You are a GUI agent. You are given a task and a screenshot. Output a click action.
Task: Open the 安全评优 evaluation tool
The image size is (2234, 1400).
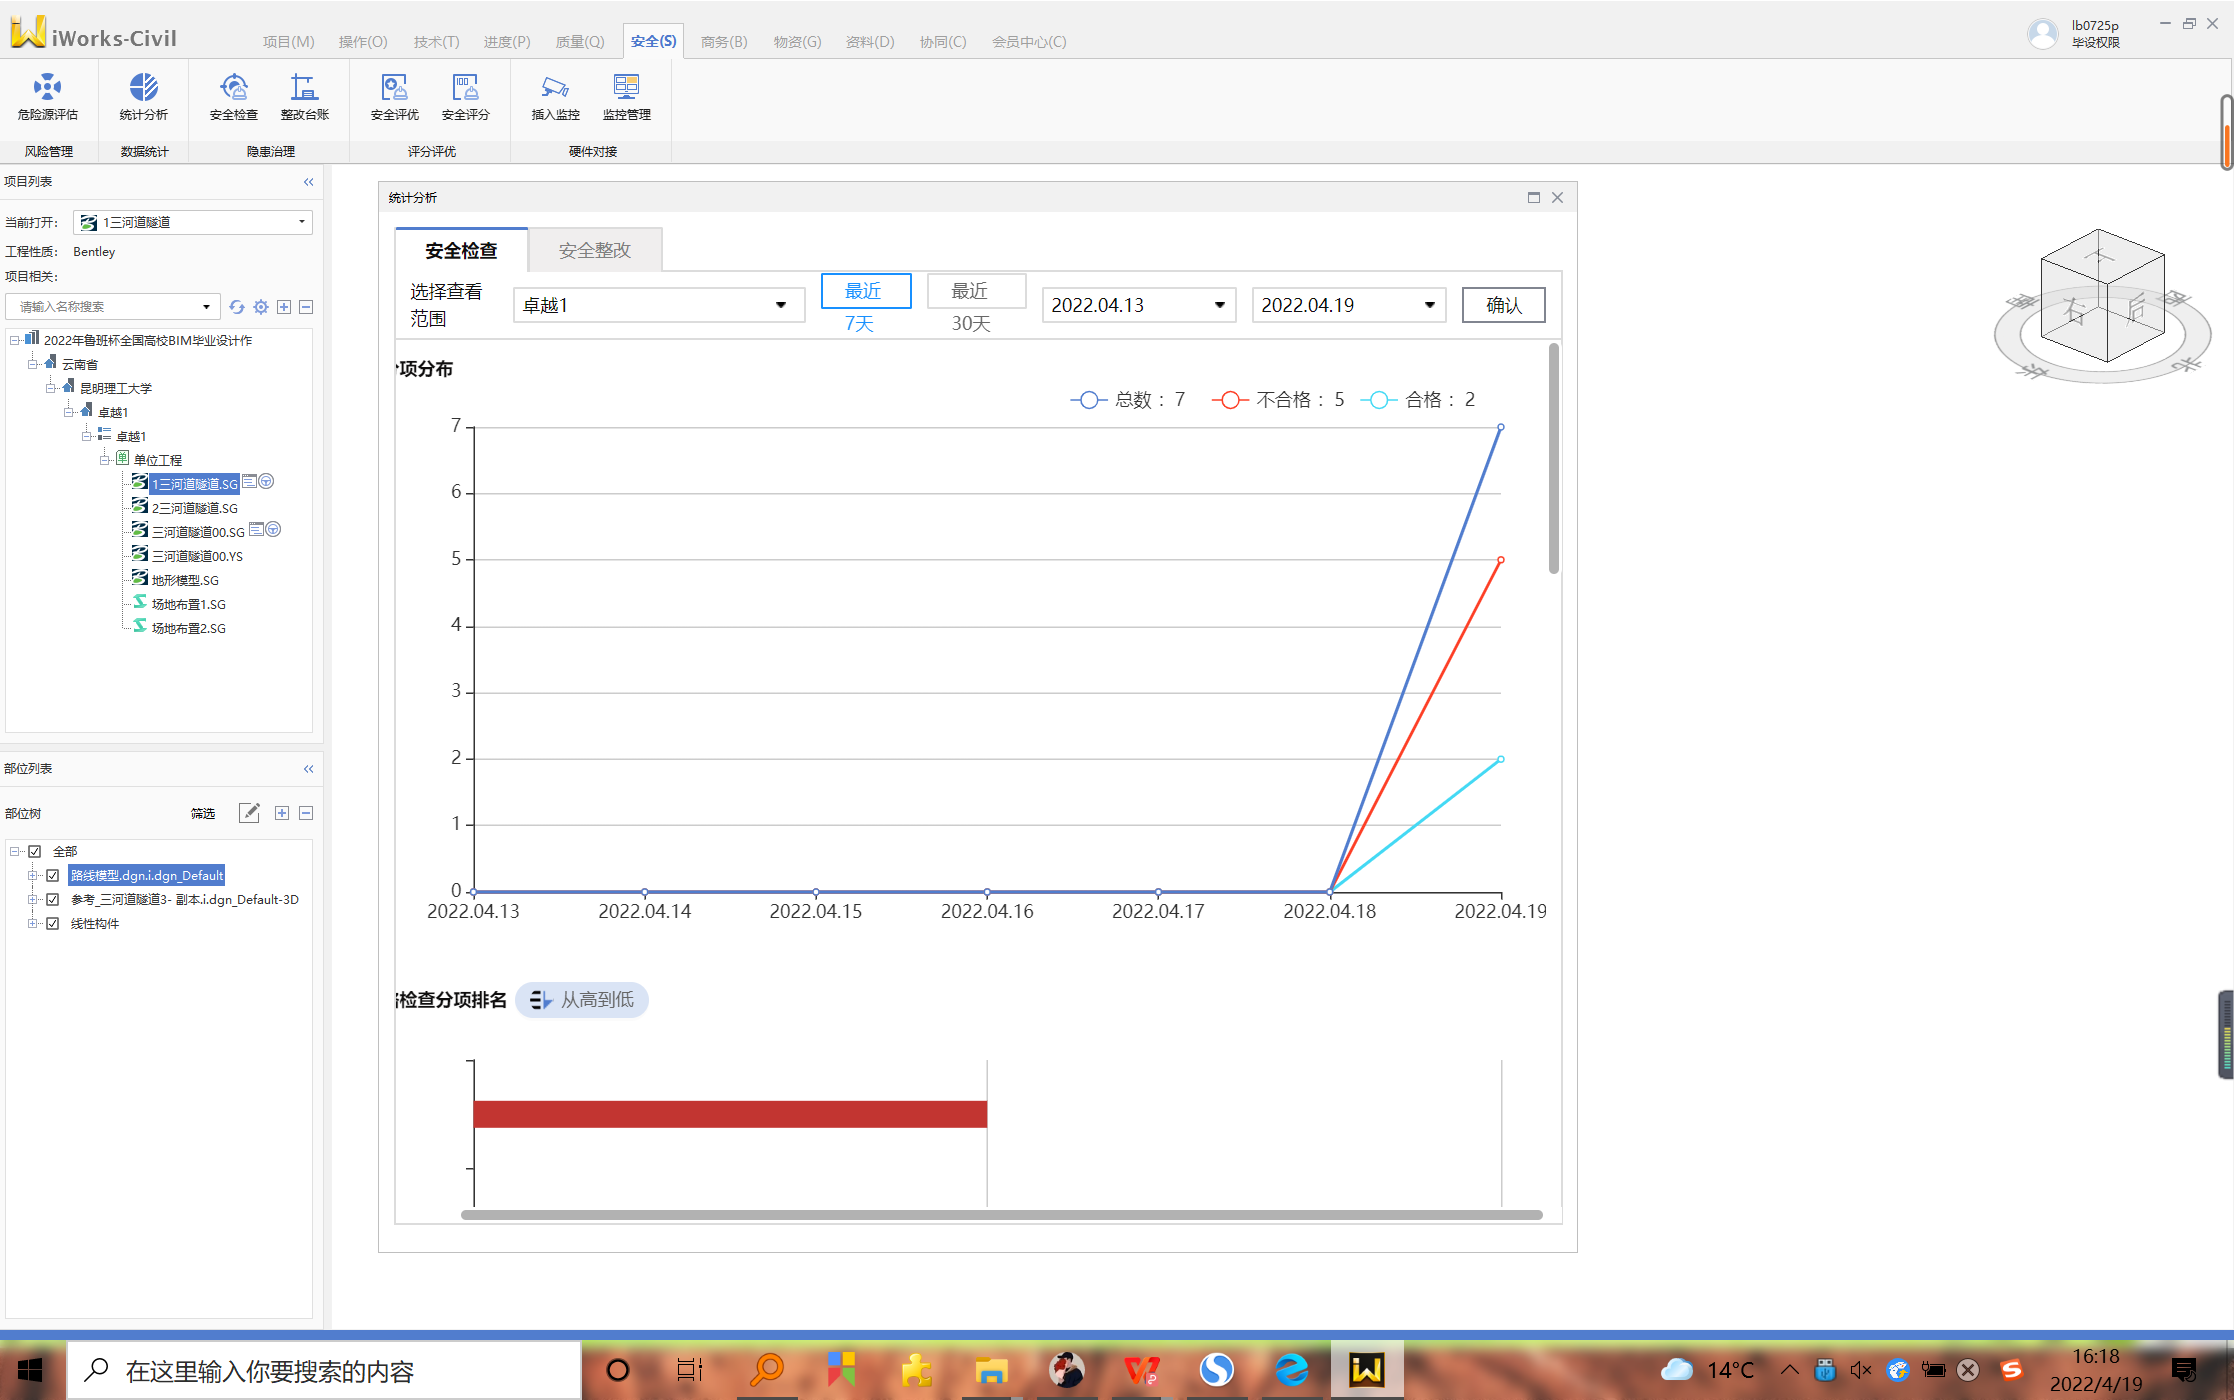tap(394, 96)
